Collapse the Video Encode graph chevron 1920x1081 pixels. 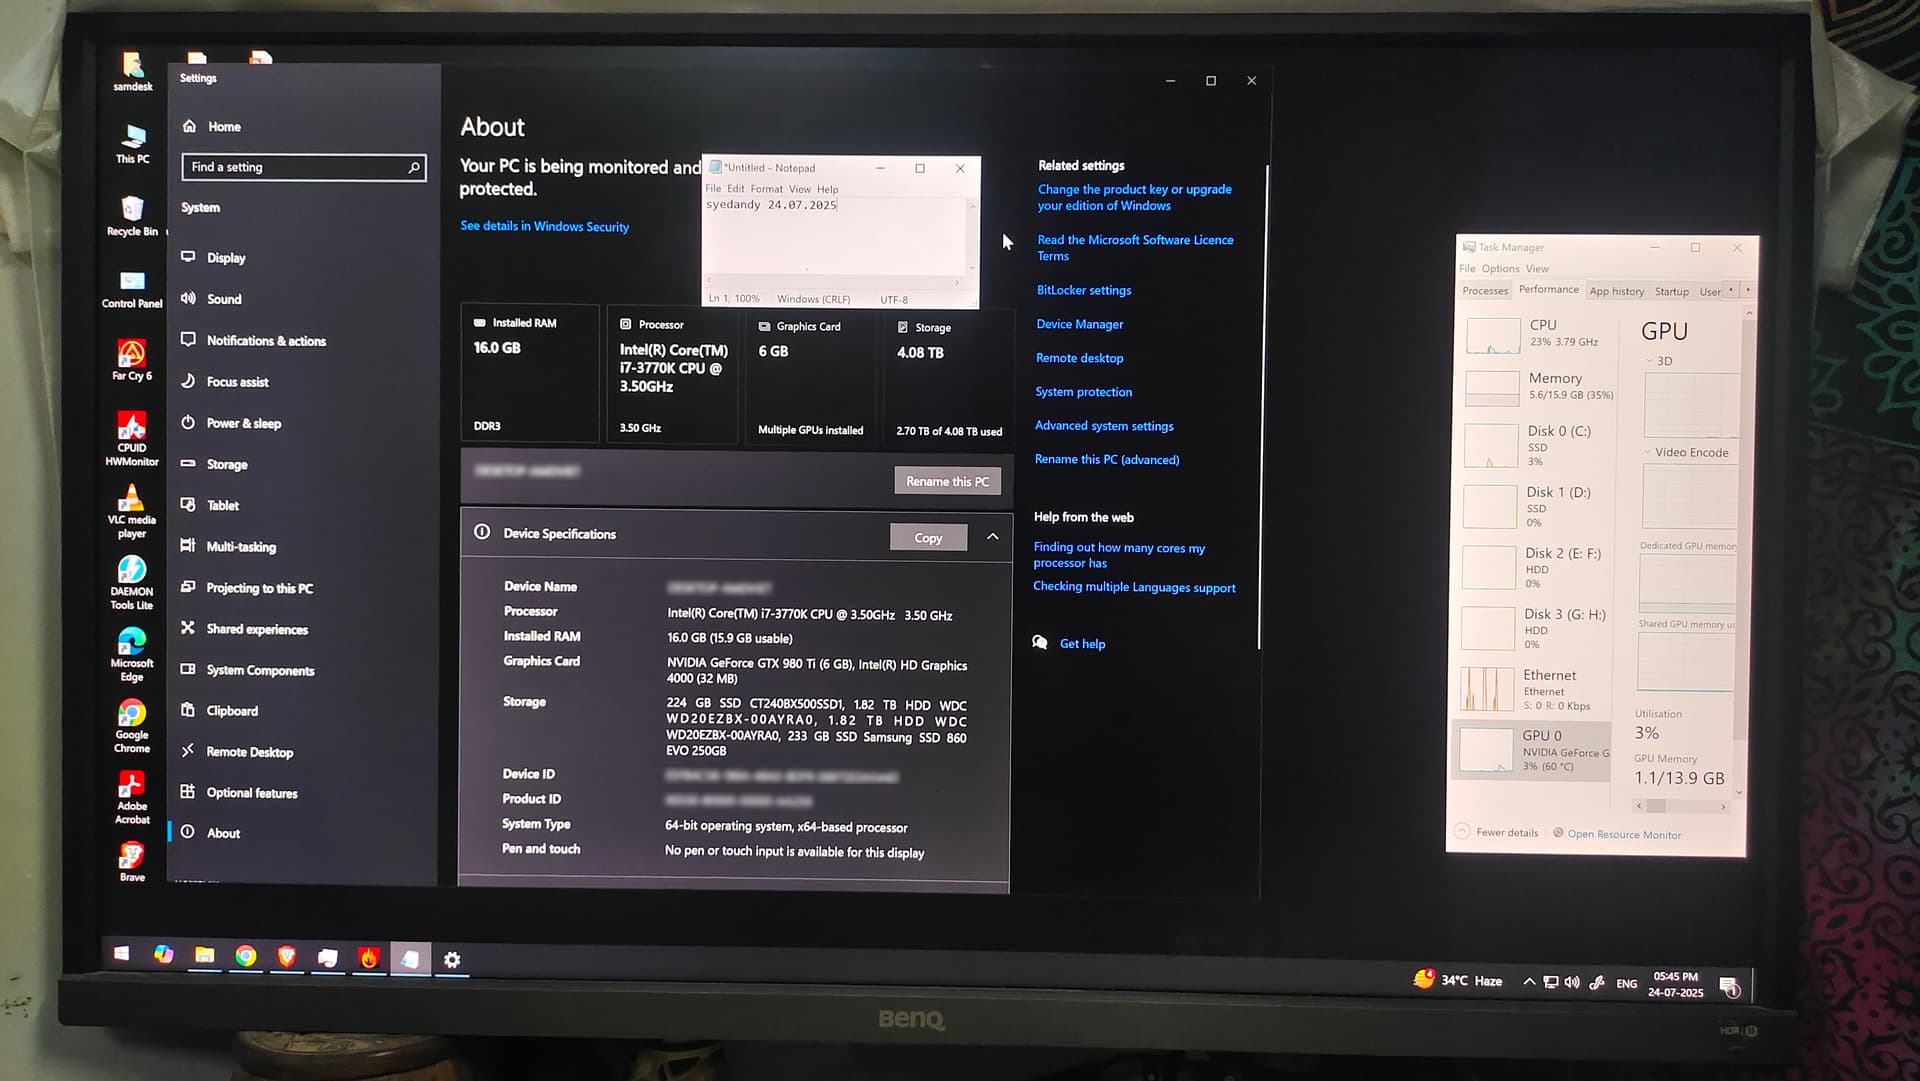1647,452
